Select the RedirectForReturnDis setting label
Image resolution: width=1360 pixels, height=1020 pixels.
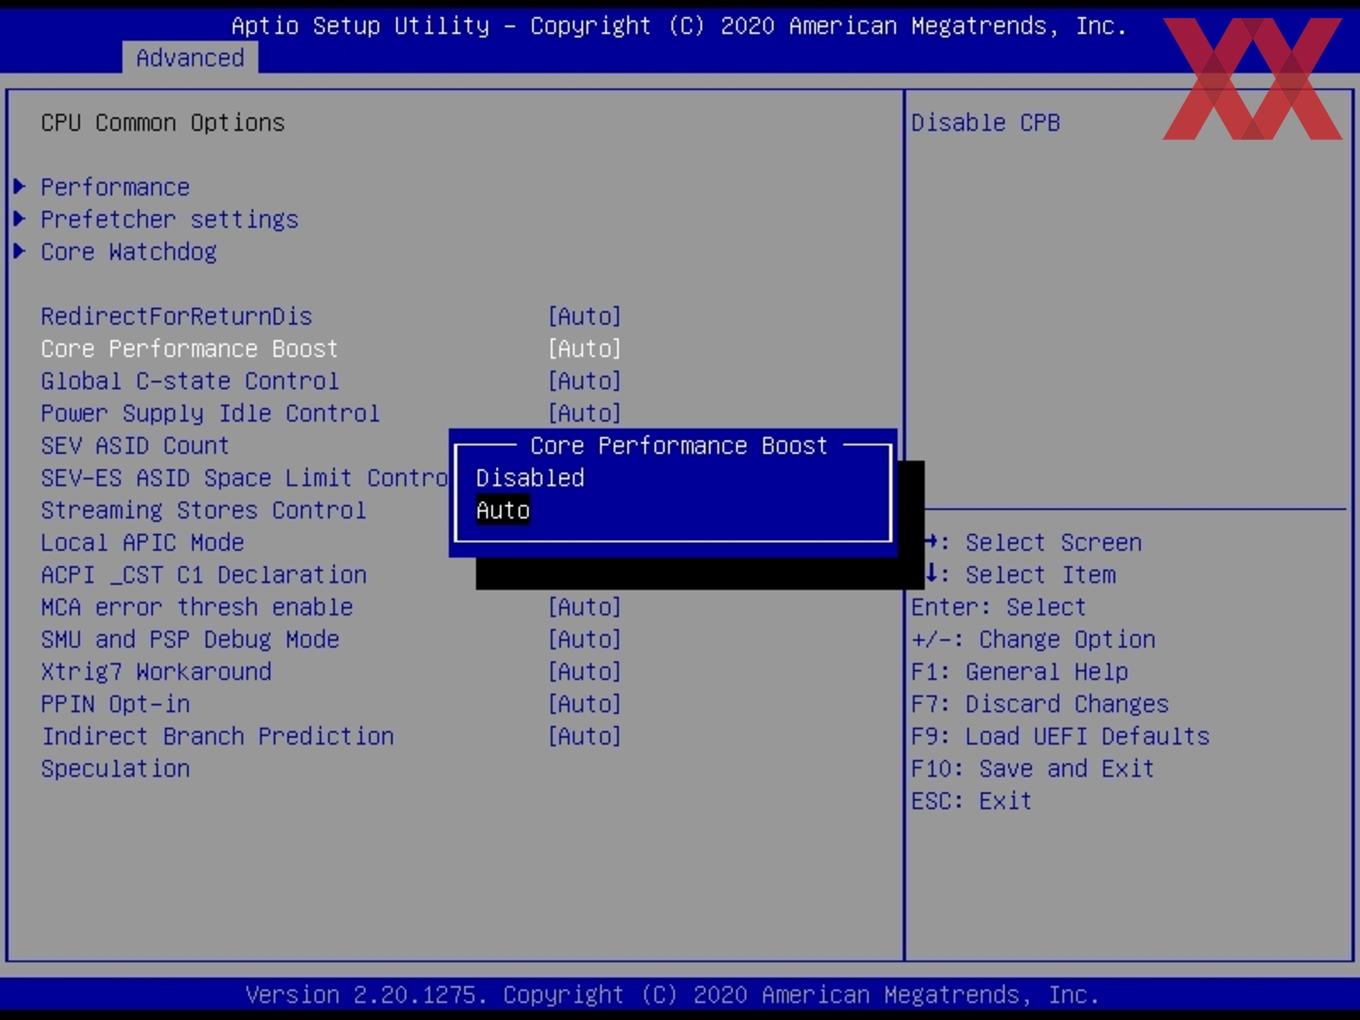click(176, 316)
